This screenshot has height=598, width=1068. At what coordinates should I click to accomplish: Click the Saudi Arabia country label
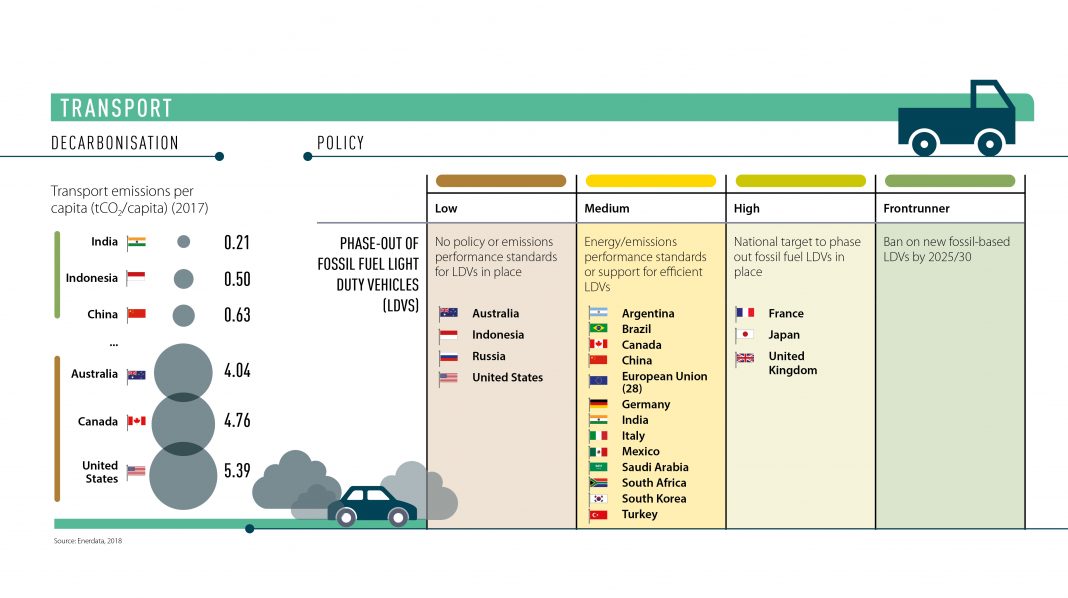(655, 467)
